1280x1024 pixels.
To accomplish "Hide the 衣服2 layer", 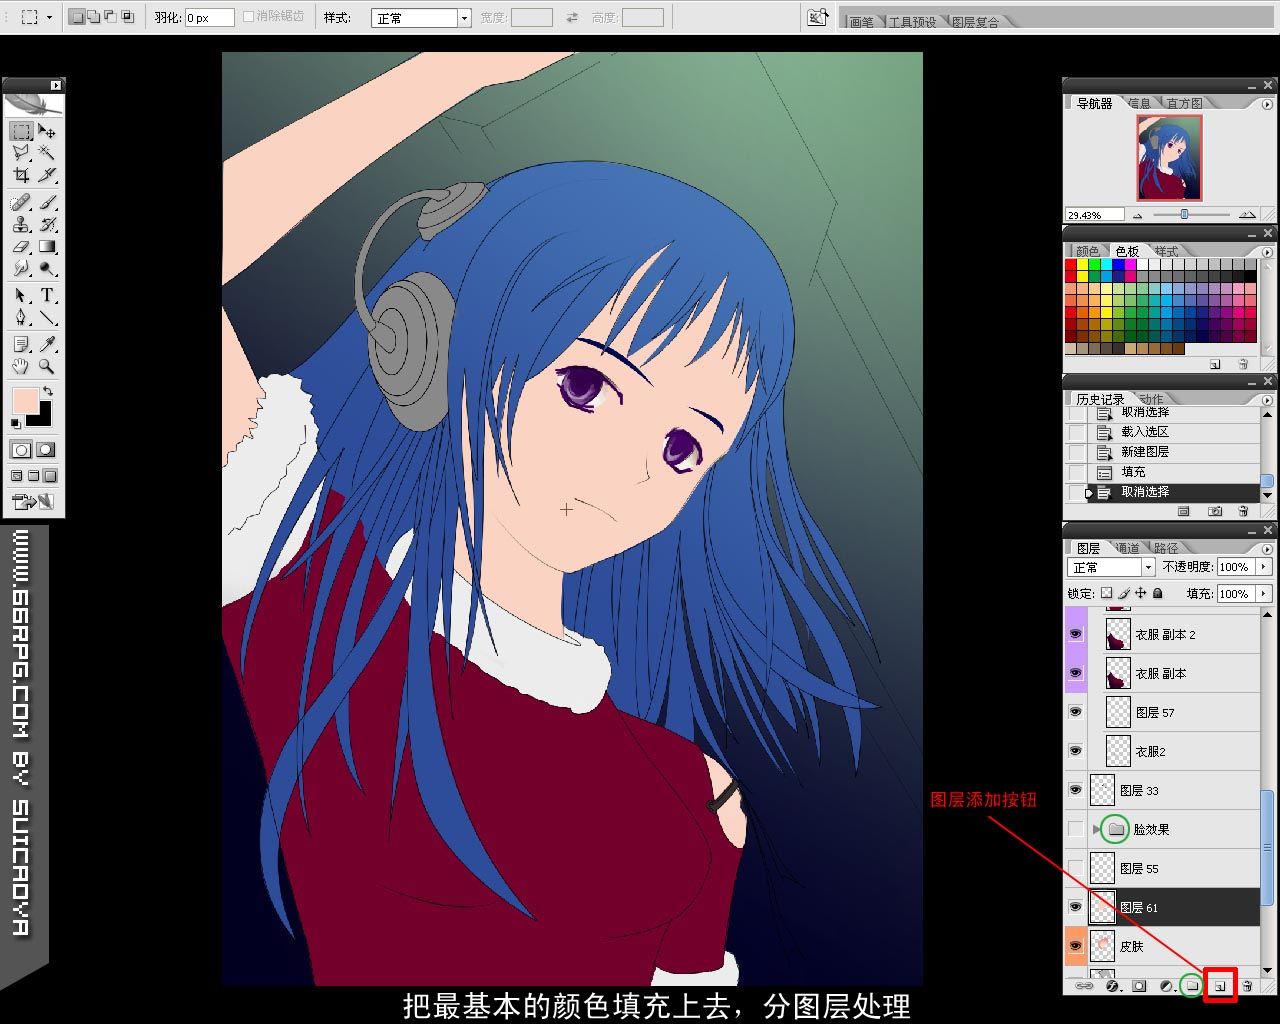I will (x=1076, y=751).
